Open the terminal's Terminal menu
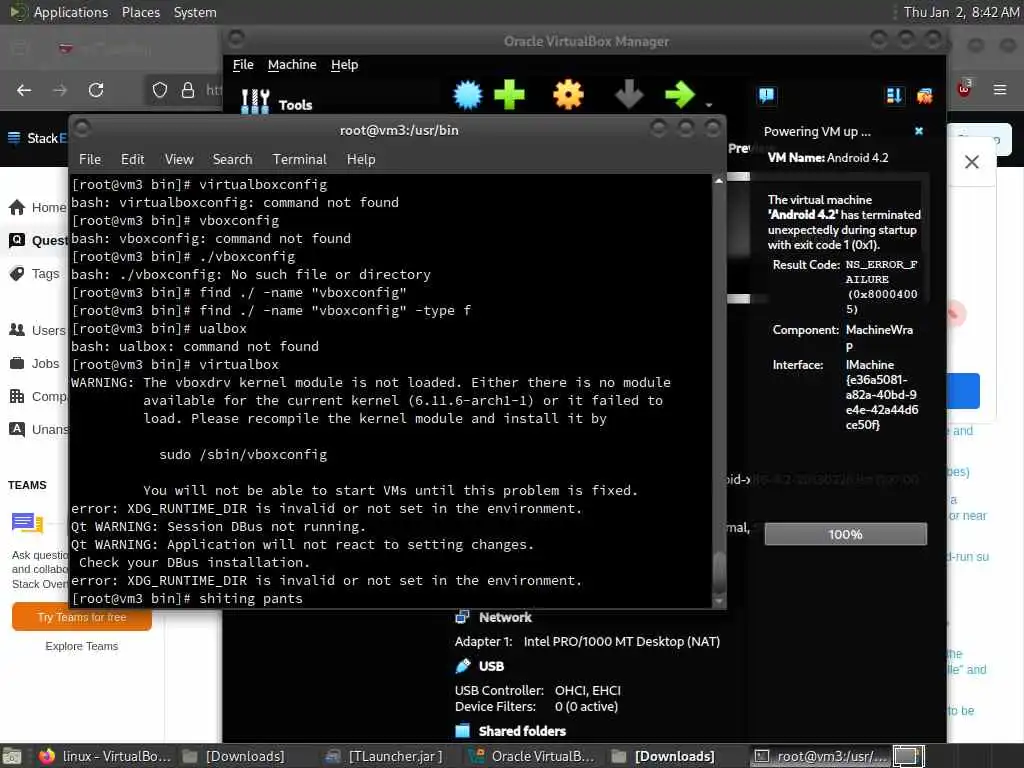The height and width of the screenshot is (768, 1024). coord(300,159)
